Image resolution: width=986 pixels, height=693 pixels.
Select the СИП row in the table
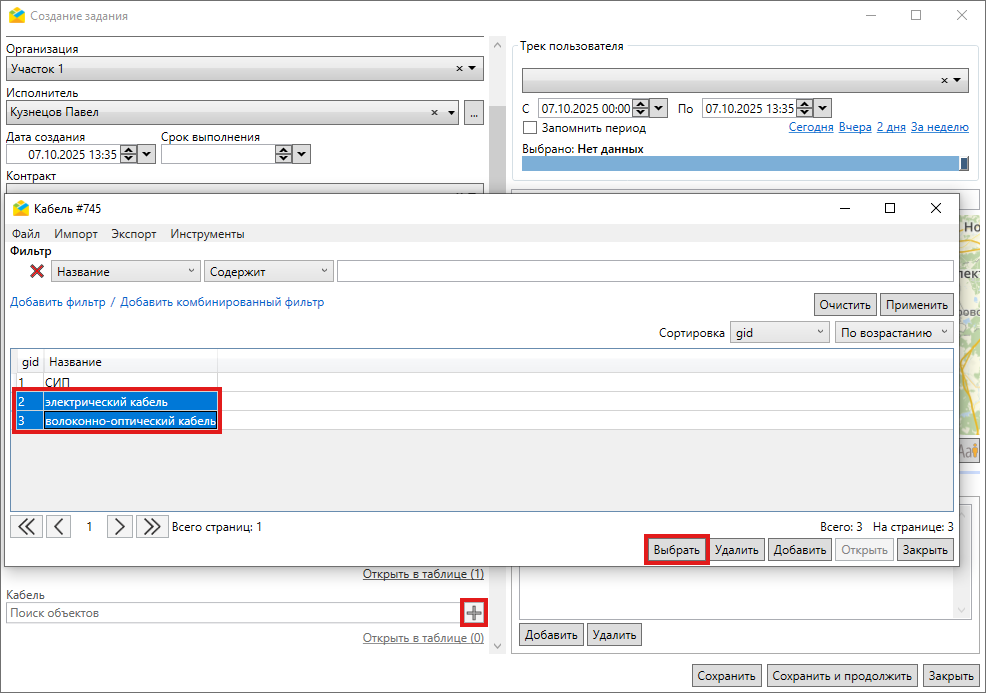coord(57,382)
